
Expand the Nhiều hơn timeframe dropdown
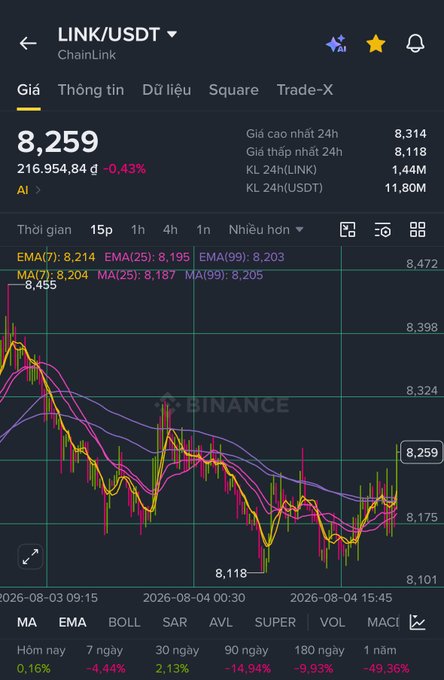click(266, 229)
